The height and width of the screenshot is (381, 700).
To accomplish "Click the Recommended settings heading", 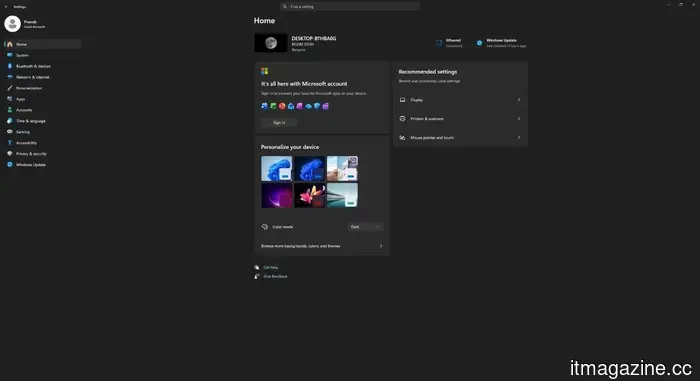I will 428,71.
